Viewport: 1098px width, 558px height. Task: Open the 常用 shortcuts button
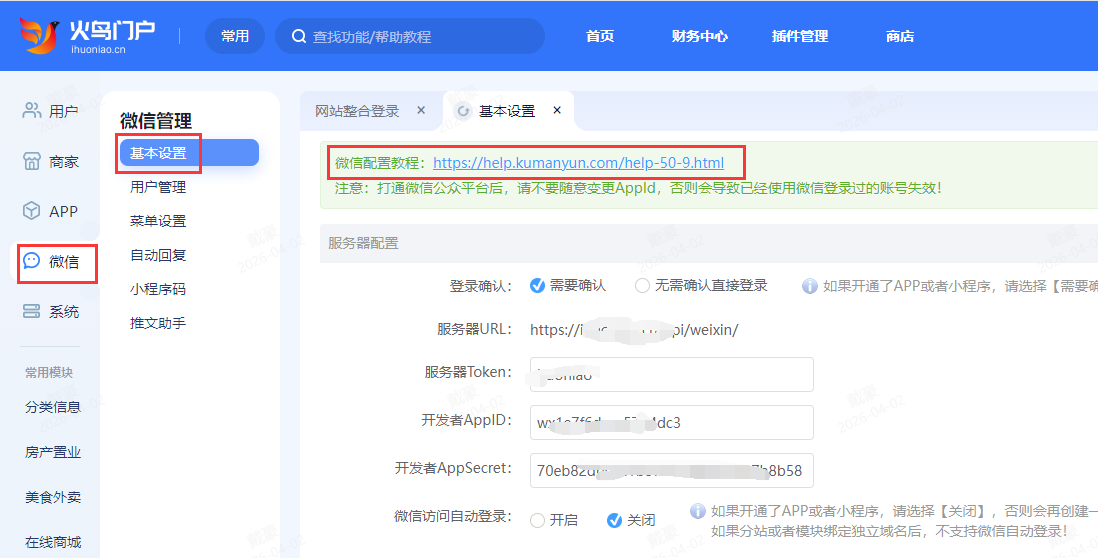pyautogui.click(x=235, y=36)
